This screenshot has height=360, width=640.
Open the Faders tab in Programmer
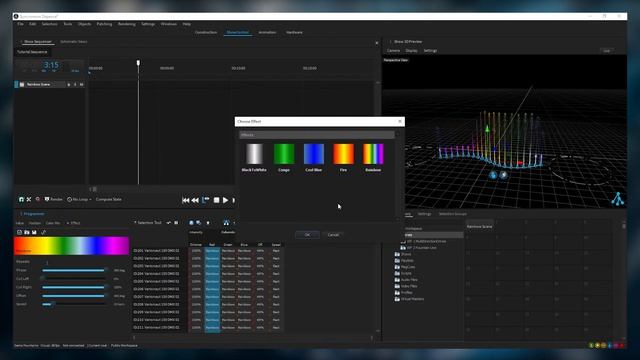35,223
